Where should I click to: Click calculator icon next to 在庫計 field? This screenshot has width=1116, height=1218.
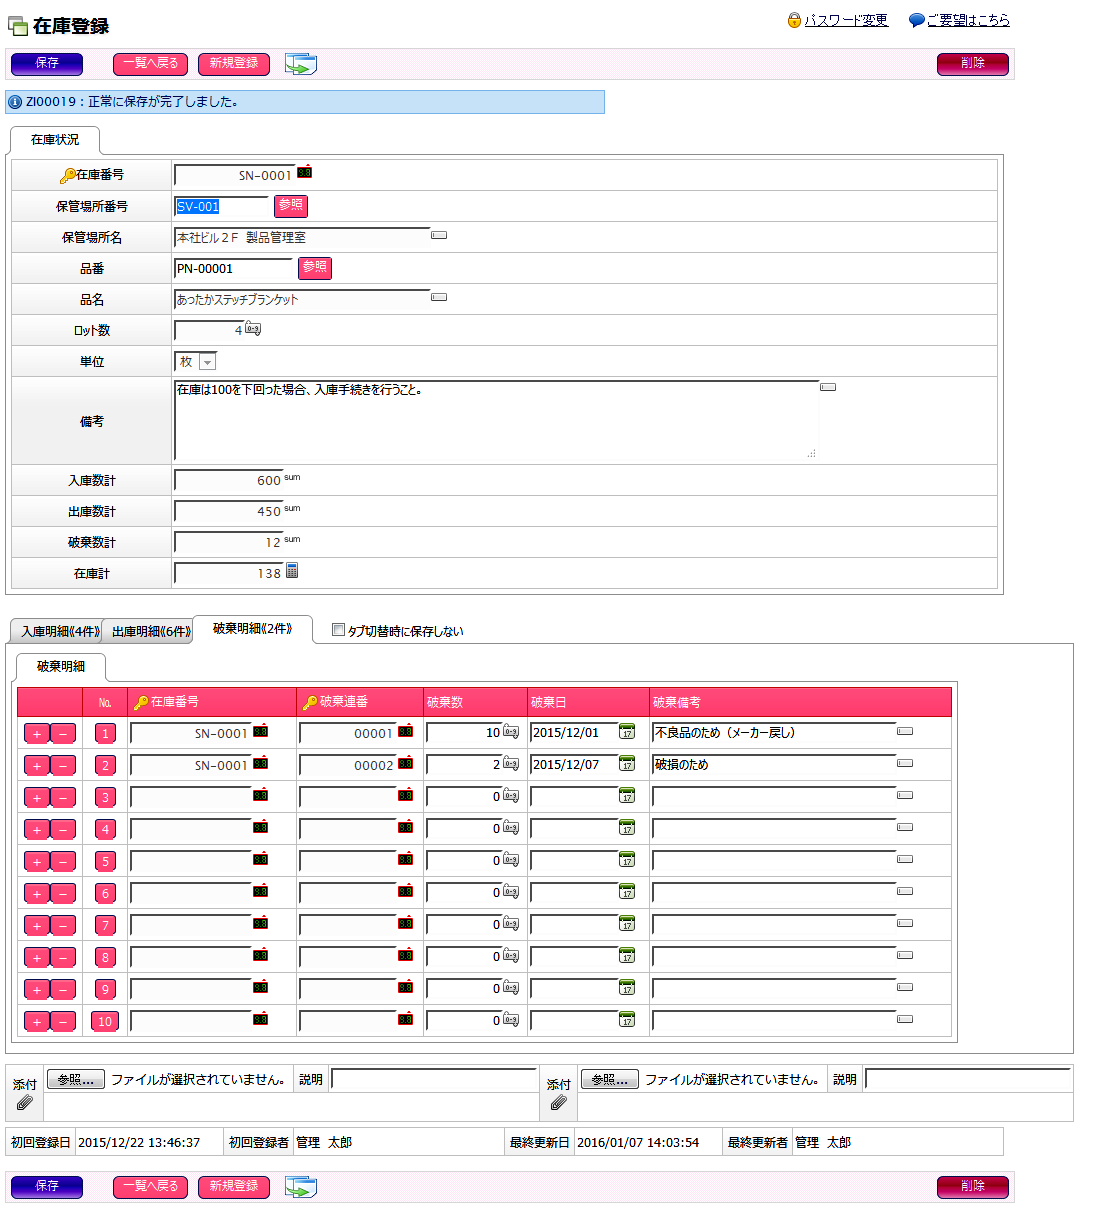click(292, 571)
